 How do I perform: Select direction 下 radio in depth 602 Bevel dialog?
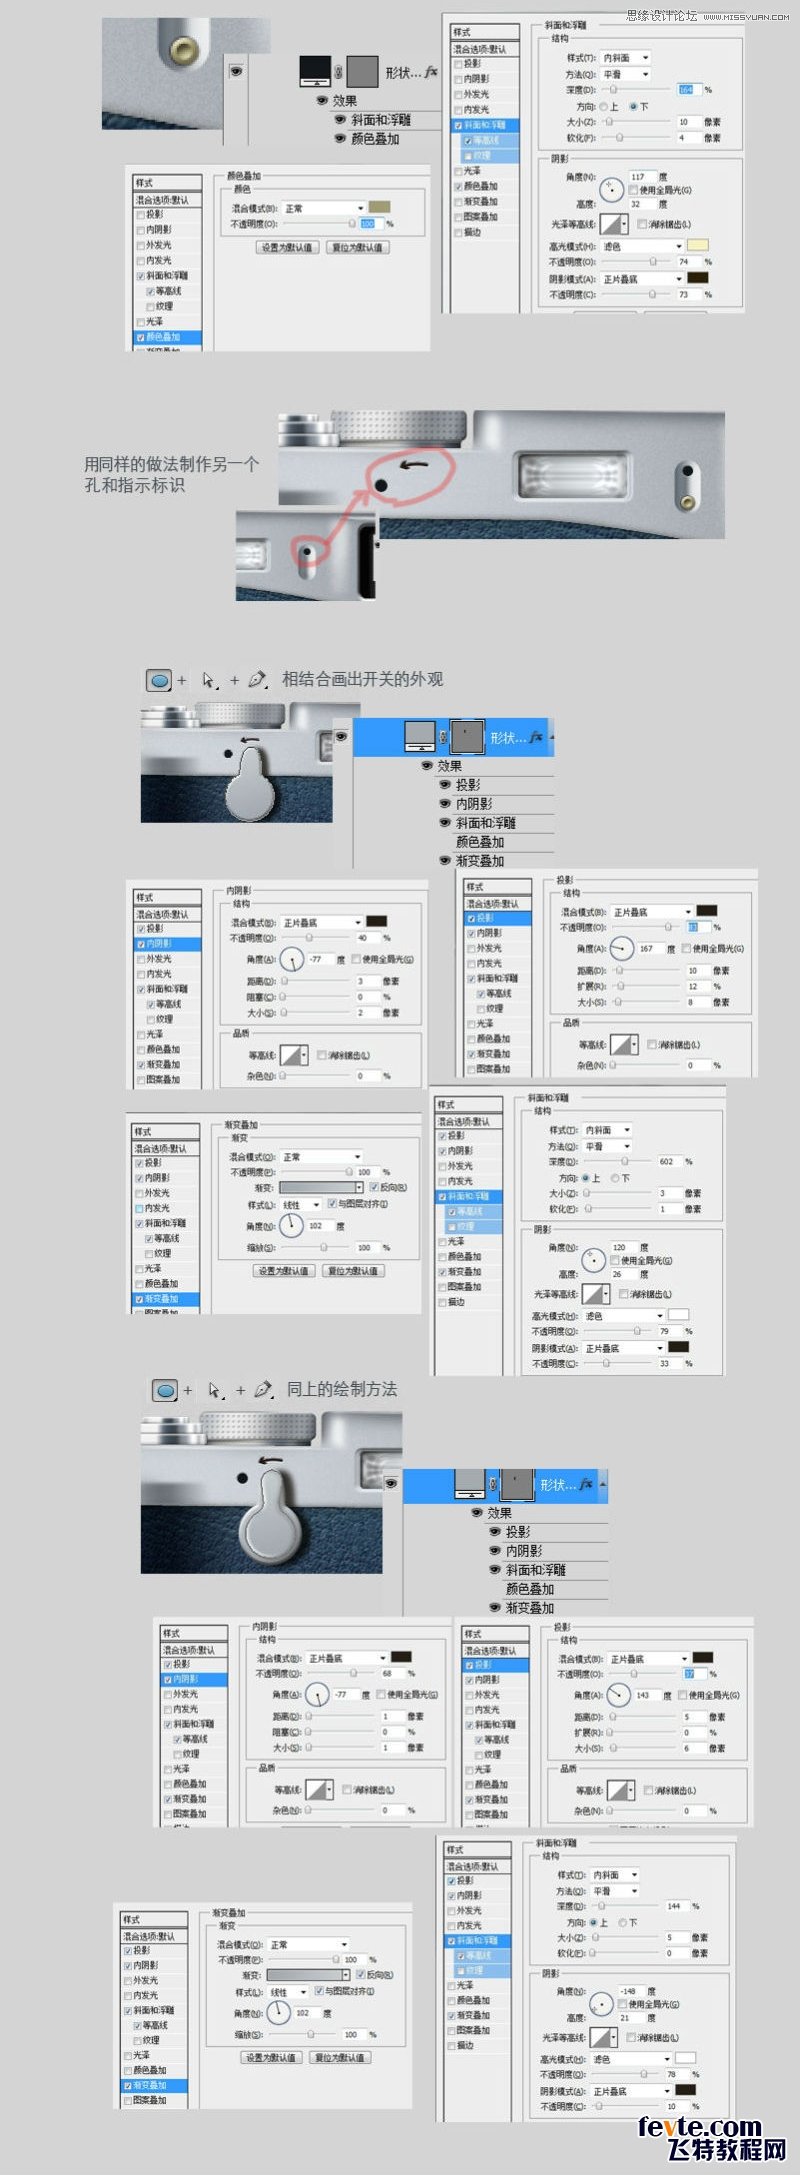click(x=615, y=1178)
